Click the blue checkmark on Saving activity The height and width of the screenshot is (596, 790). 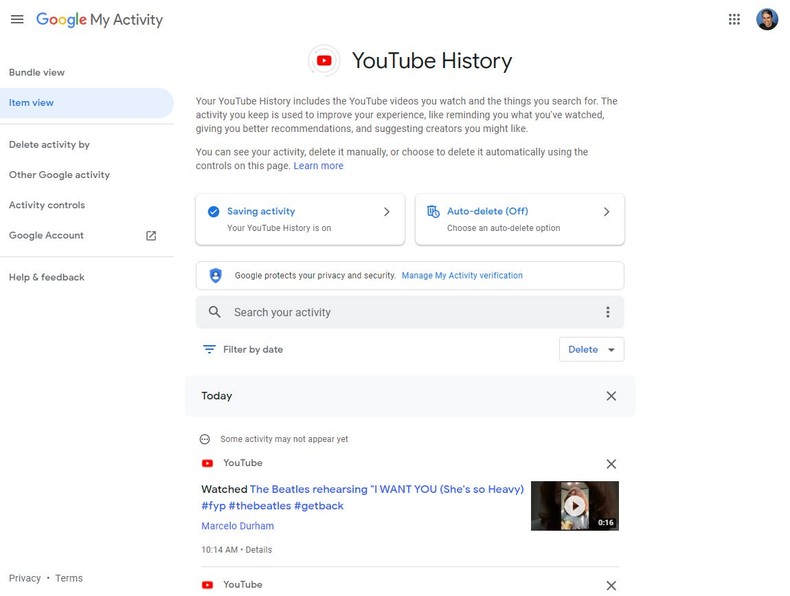(214, 212)
